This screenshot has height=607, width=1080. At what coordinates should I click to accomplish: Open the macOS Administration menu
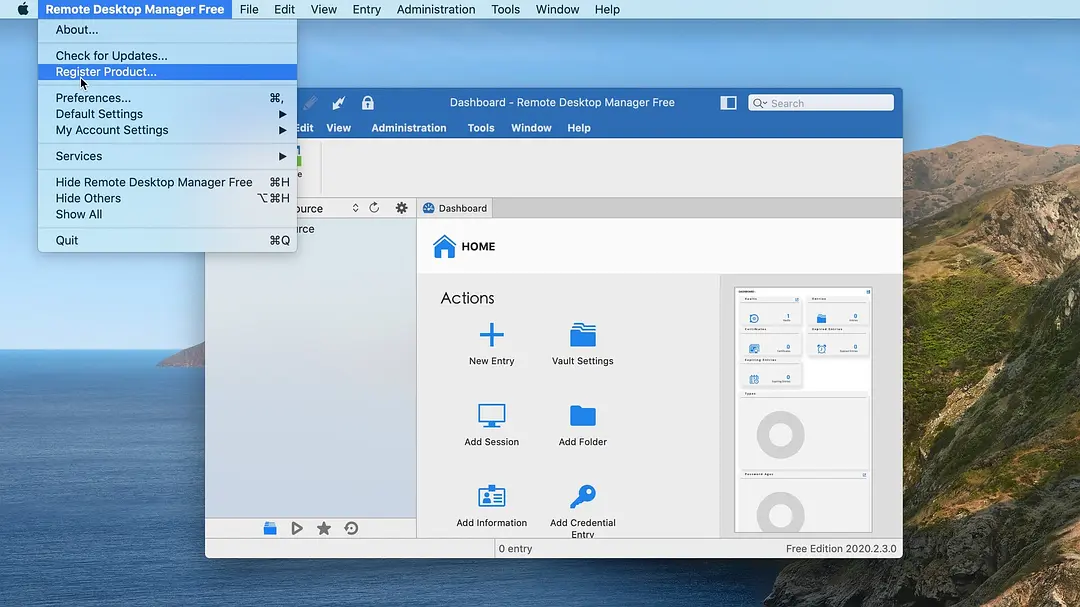(x=436, y=9)
